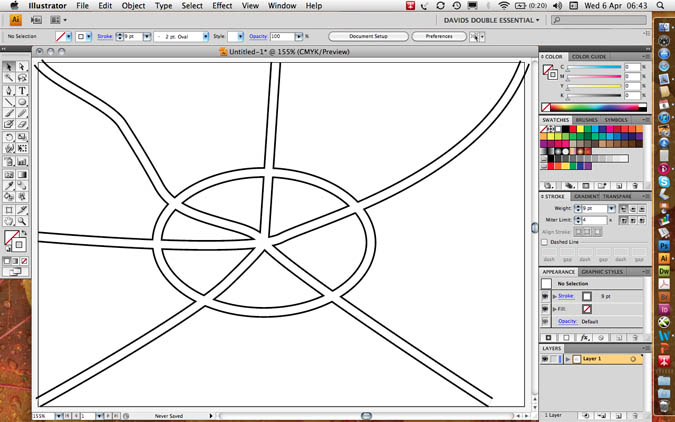Select the Type tool
This screenshot has height=422, width=675.
pos(22,90)
